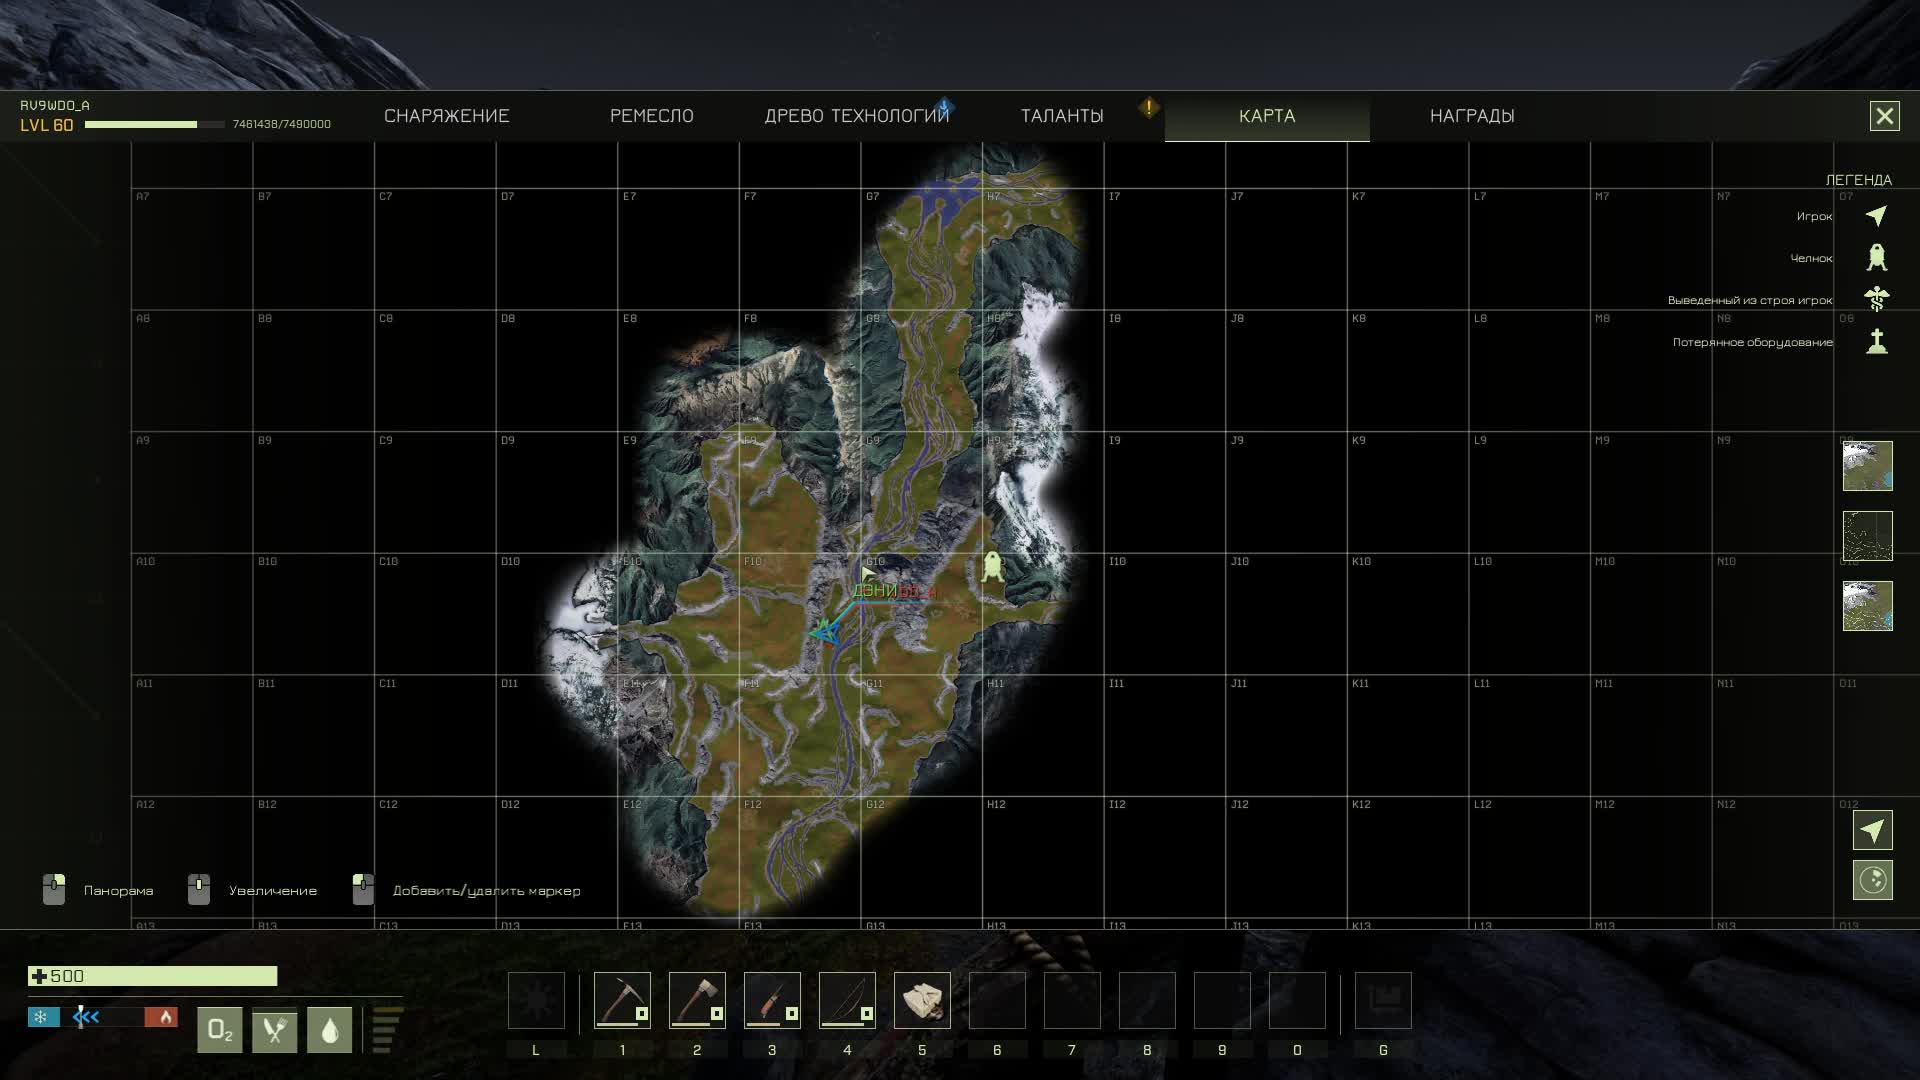The image size is (1920, 1080).
Task: Click the Увеличение hint text
Action: tap(273, 890)
